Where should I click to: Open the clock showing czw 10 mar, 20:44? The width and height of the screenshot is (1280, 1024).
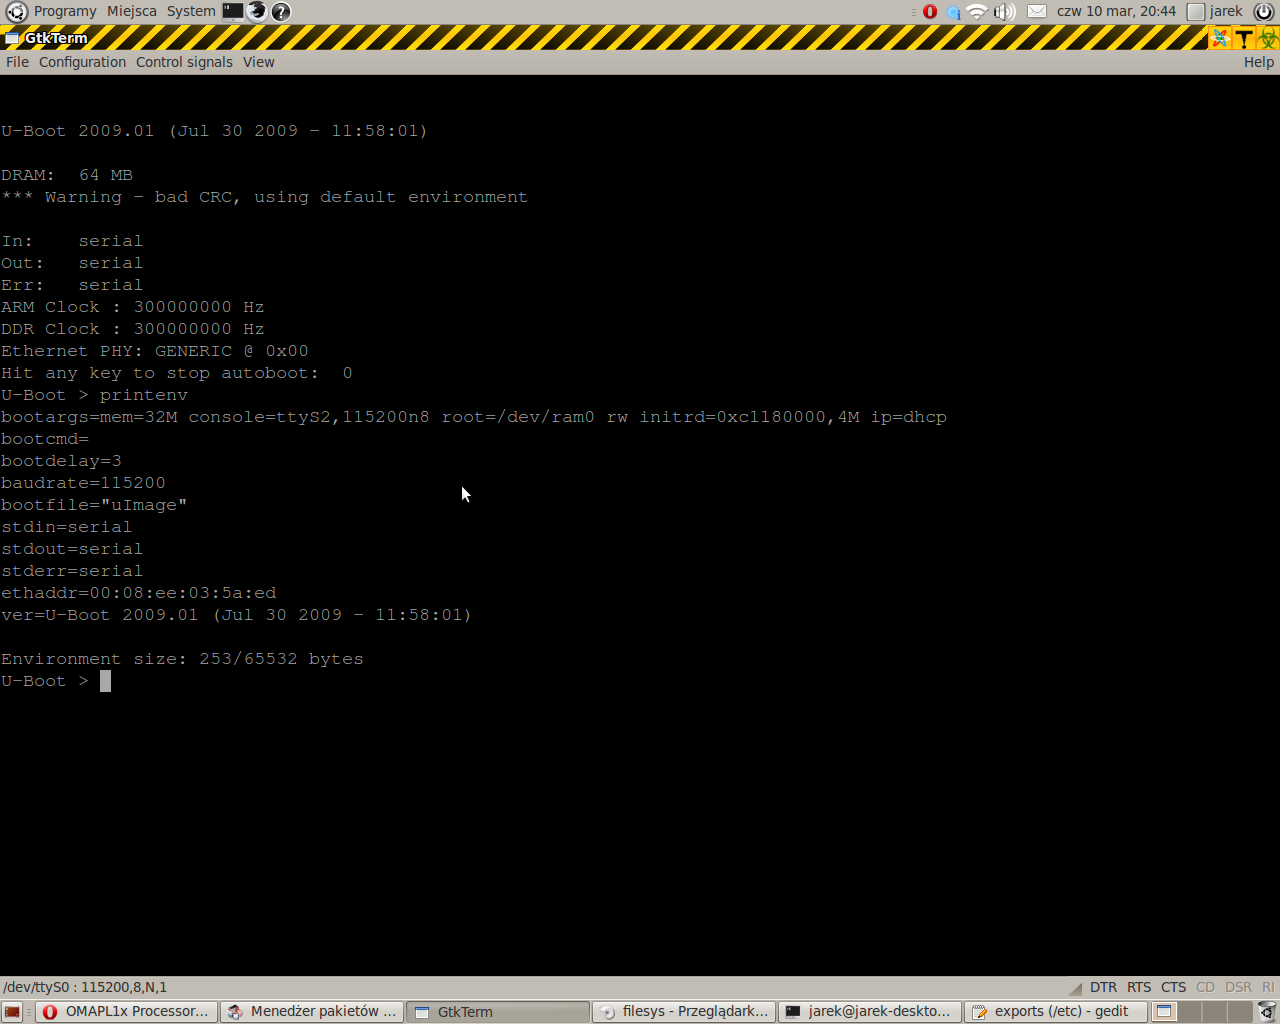point(1116,11)
